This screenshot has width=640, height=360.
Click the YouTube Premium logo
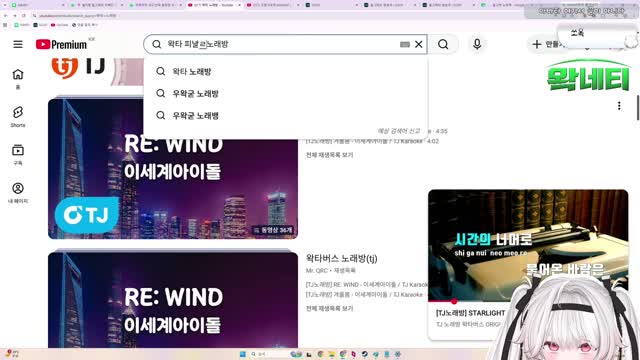pos(61,44)
